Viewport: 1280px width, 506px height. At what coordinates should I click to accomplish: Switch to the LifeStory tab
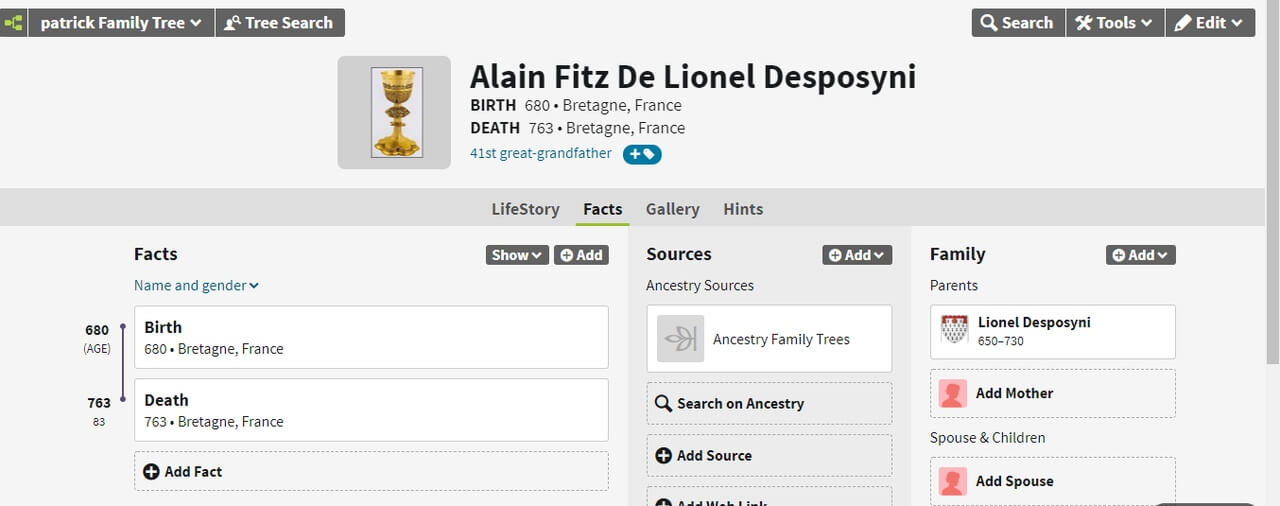tap(525, 209)
